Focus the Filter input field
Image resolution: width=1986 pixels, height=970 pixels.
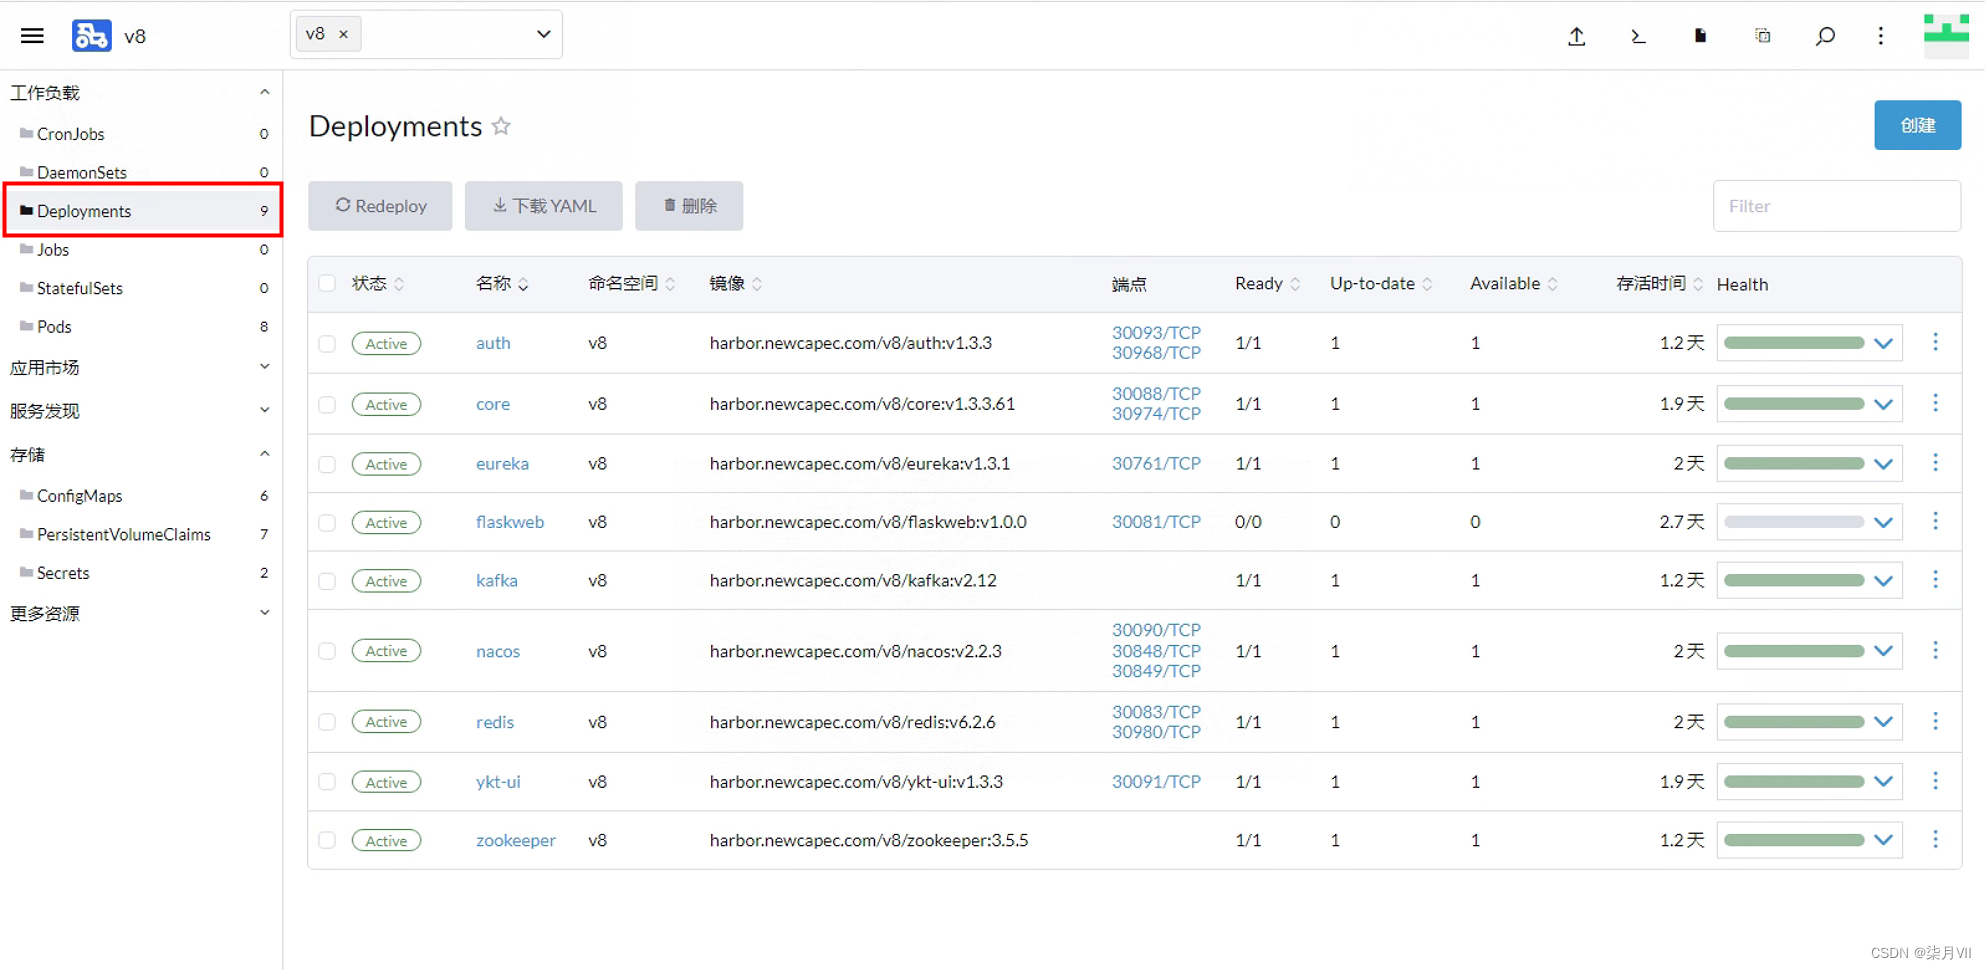point(1836,206)
